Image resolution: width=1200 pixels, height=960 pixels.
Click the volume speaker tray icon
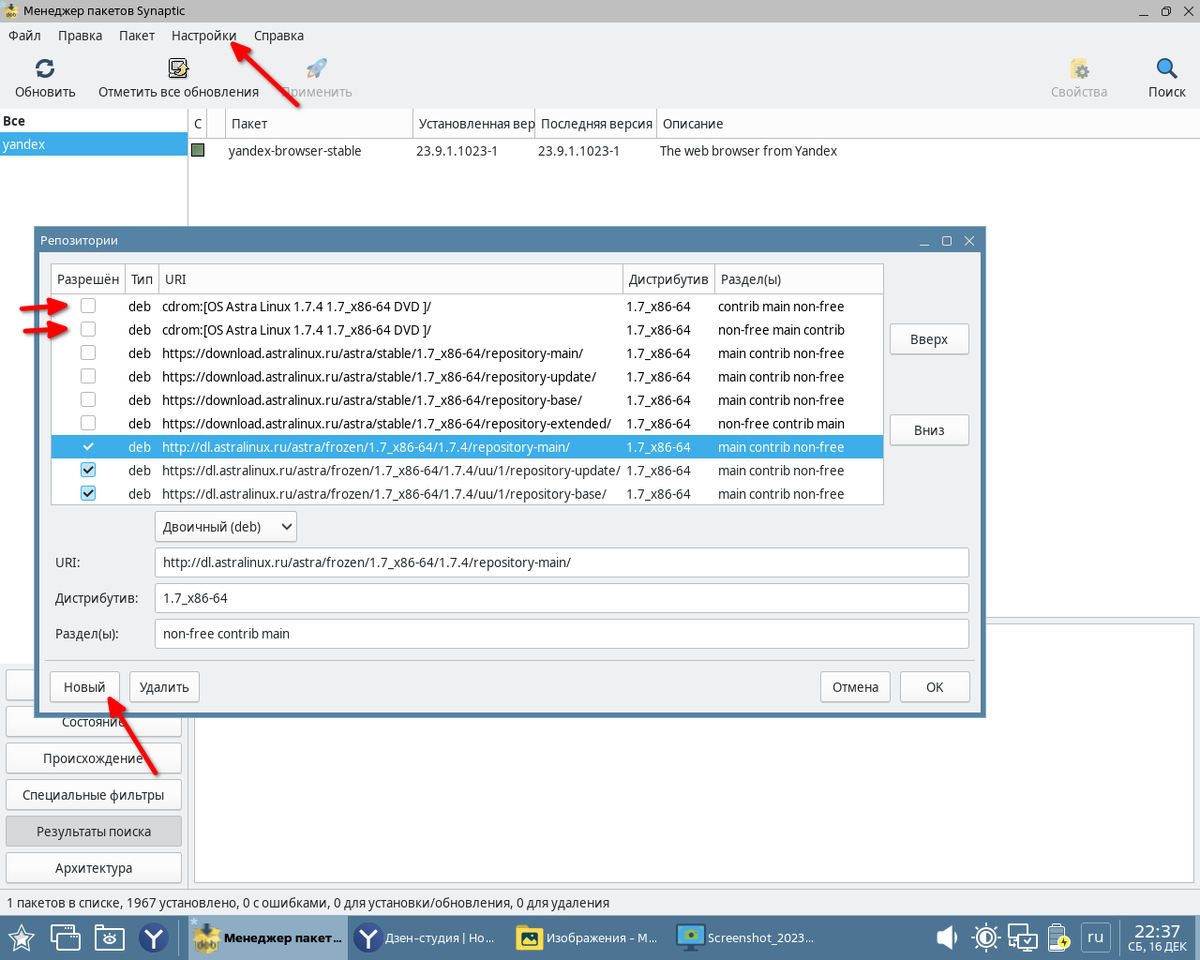pyautogui.click(x=947, y=937)
